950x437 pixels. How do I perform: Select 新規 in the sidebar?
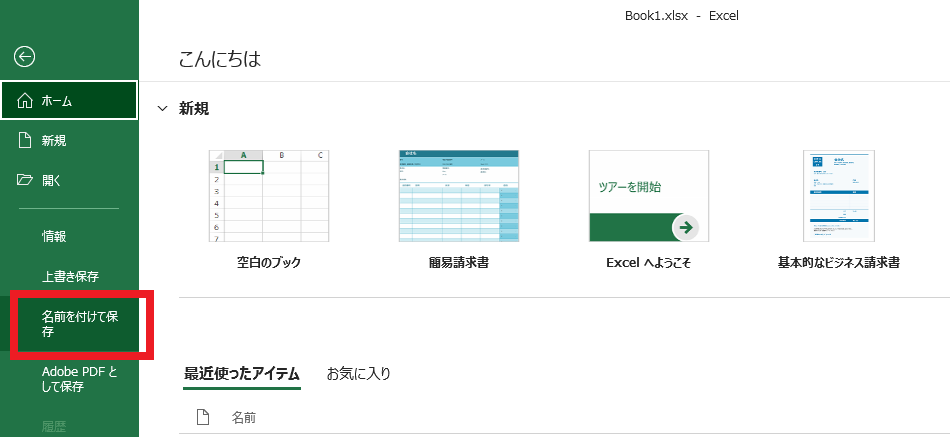click(69, 141)
